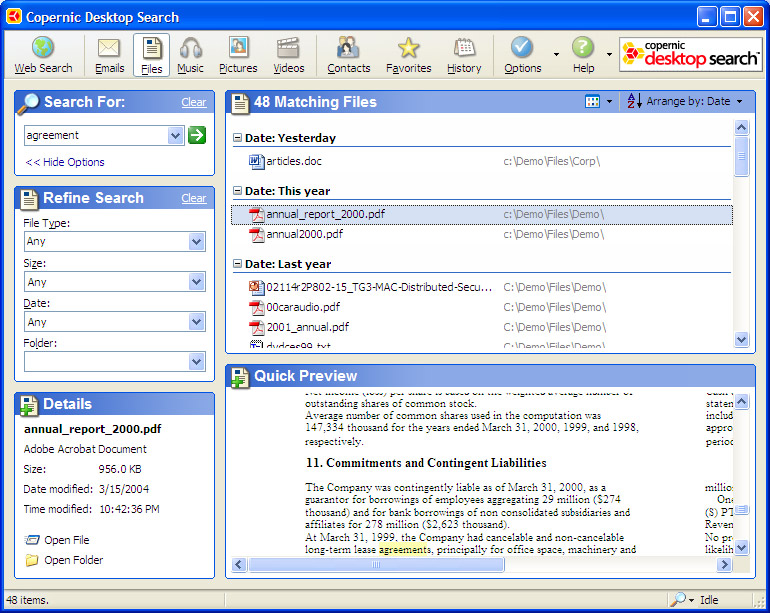Click the articles.doc Word icon

[256, 161]
